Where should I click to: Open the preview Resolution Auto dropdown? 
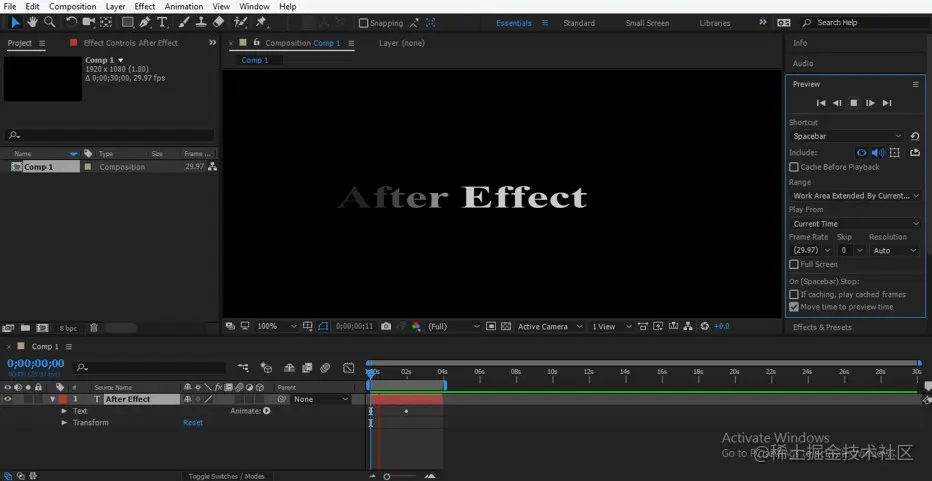pos(895,250)
